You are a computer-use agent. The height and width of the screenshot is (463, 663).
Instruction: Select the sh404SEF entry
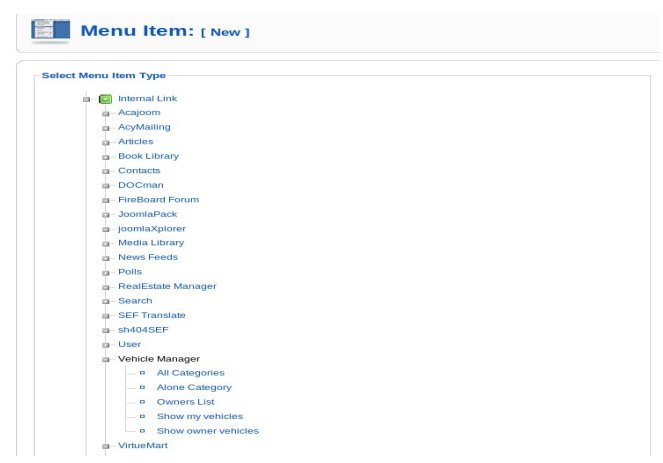click(x=143, y=330)
